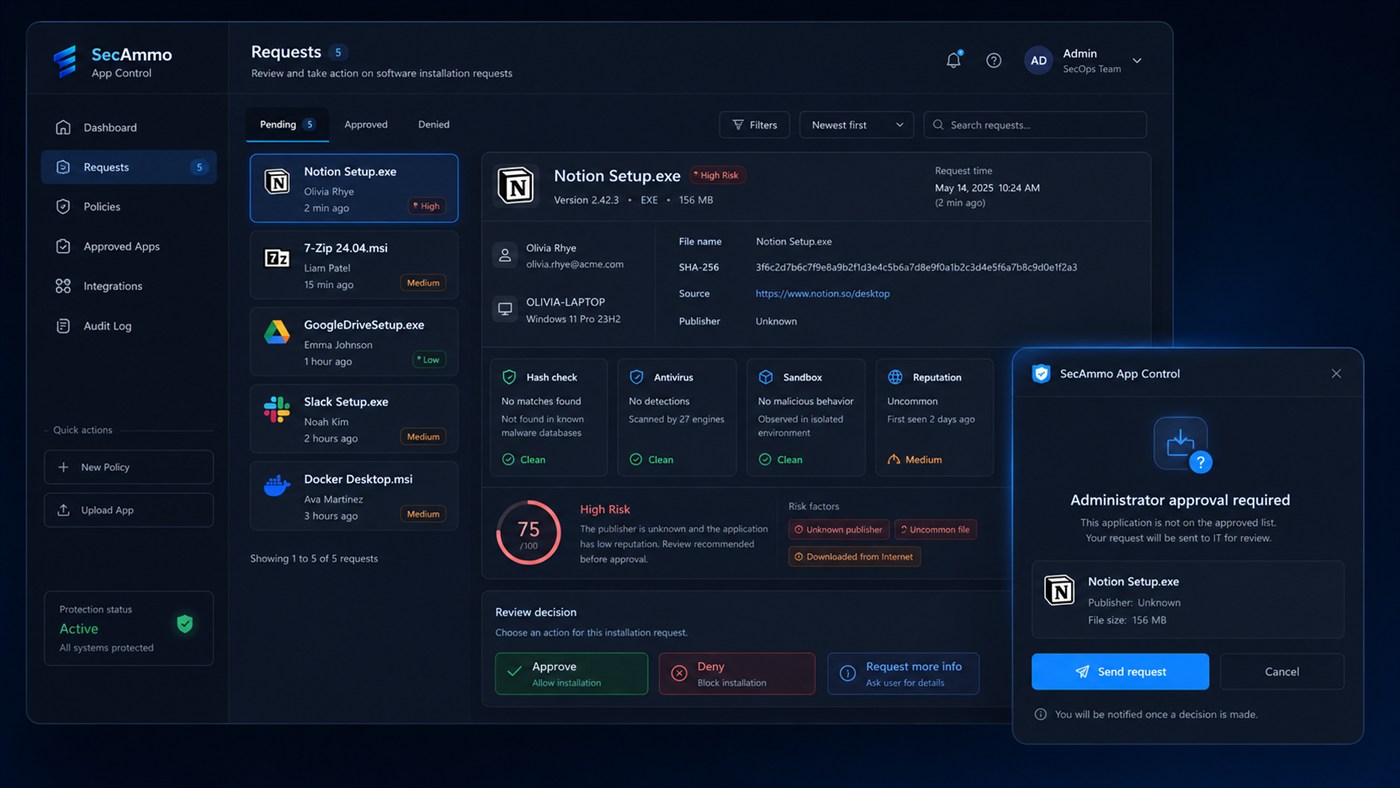The height and width of the screenshot is (788, 1400).
Task: Click the dialog's SecAmmo shield icon
Action: coord(1041,373)
